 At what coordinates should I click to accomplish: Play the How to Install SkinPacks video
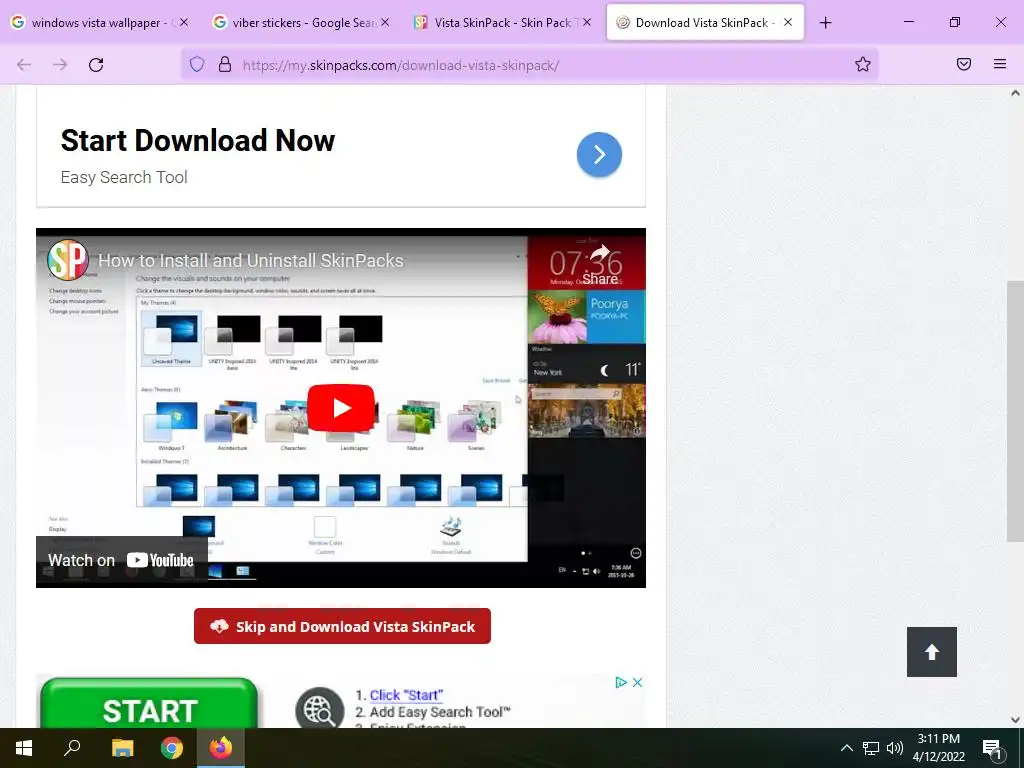[x=341, y=408]
